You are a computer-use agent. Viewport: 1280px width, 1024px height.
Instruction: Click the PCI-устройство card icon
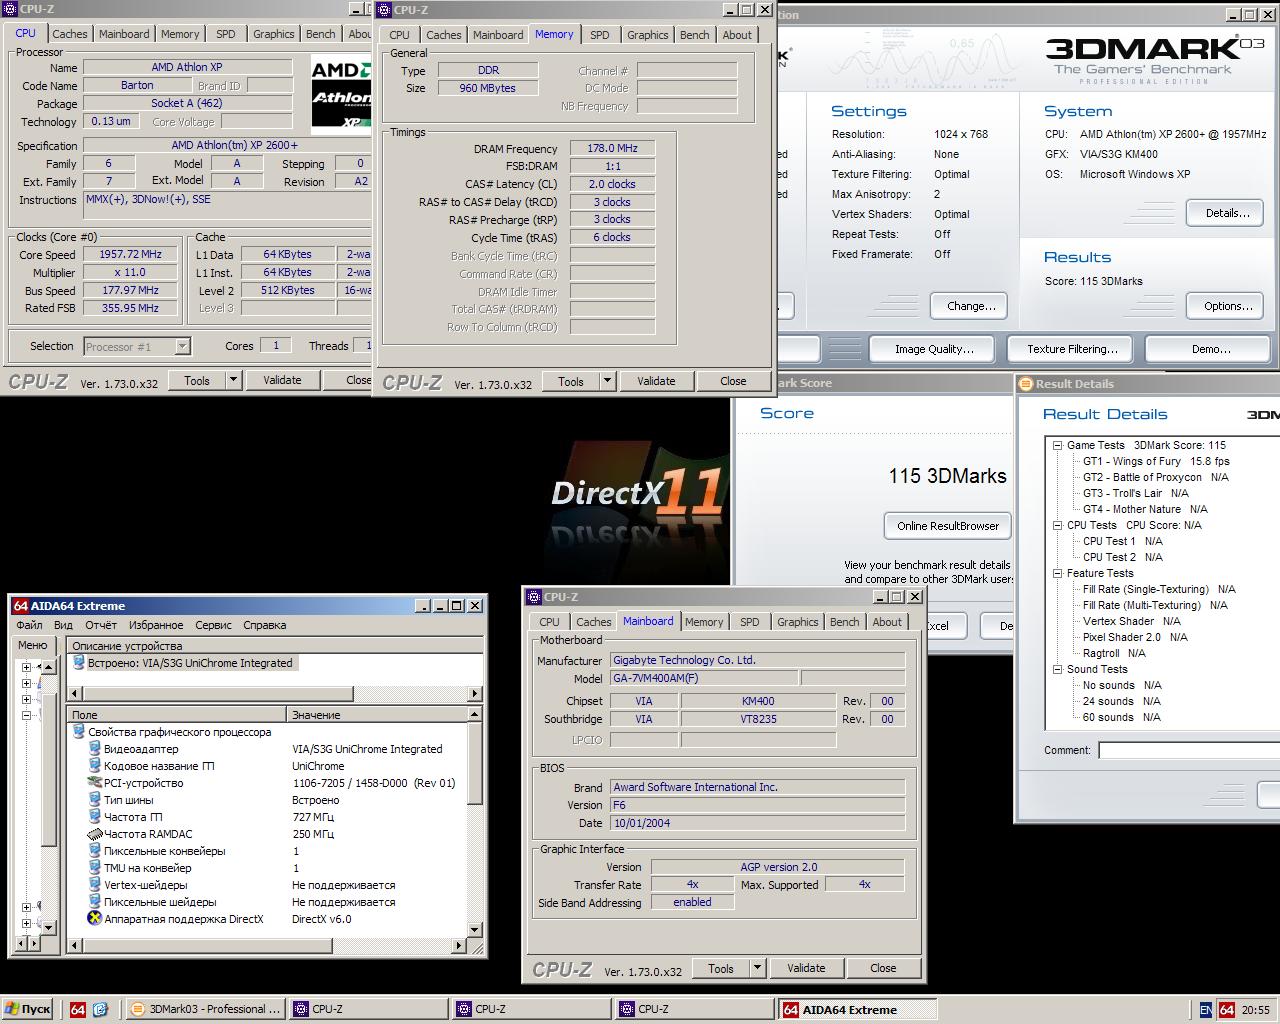tap(95, 783)
